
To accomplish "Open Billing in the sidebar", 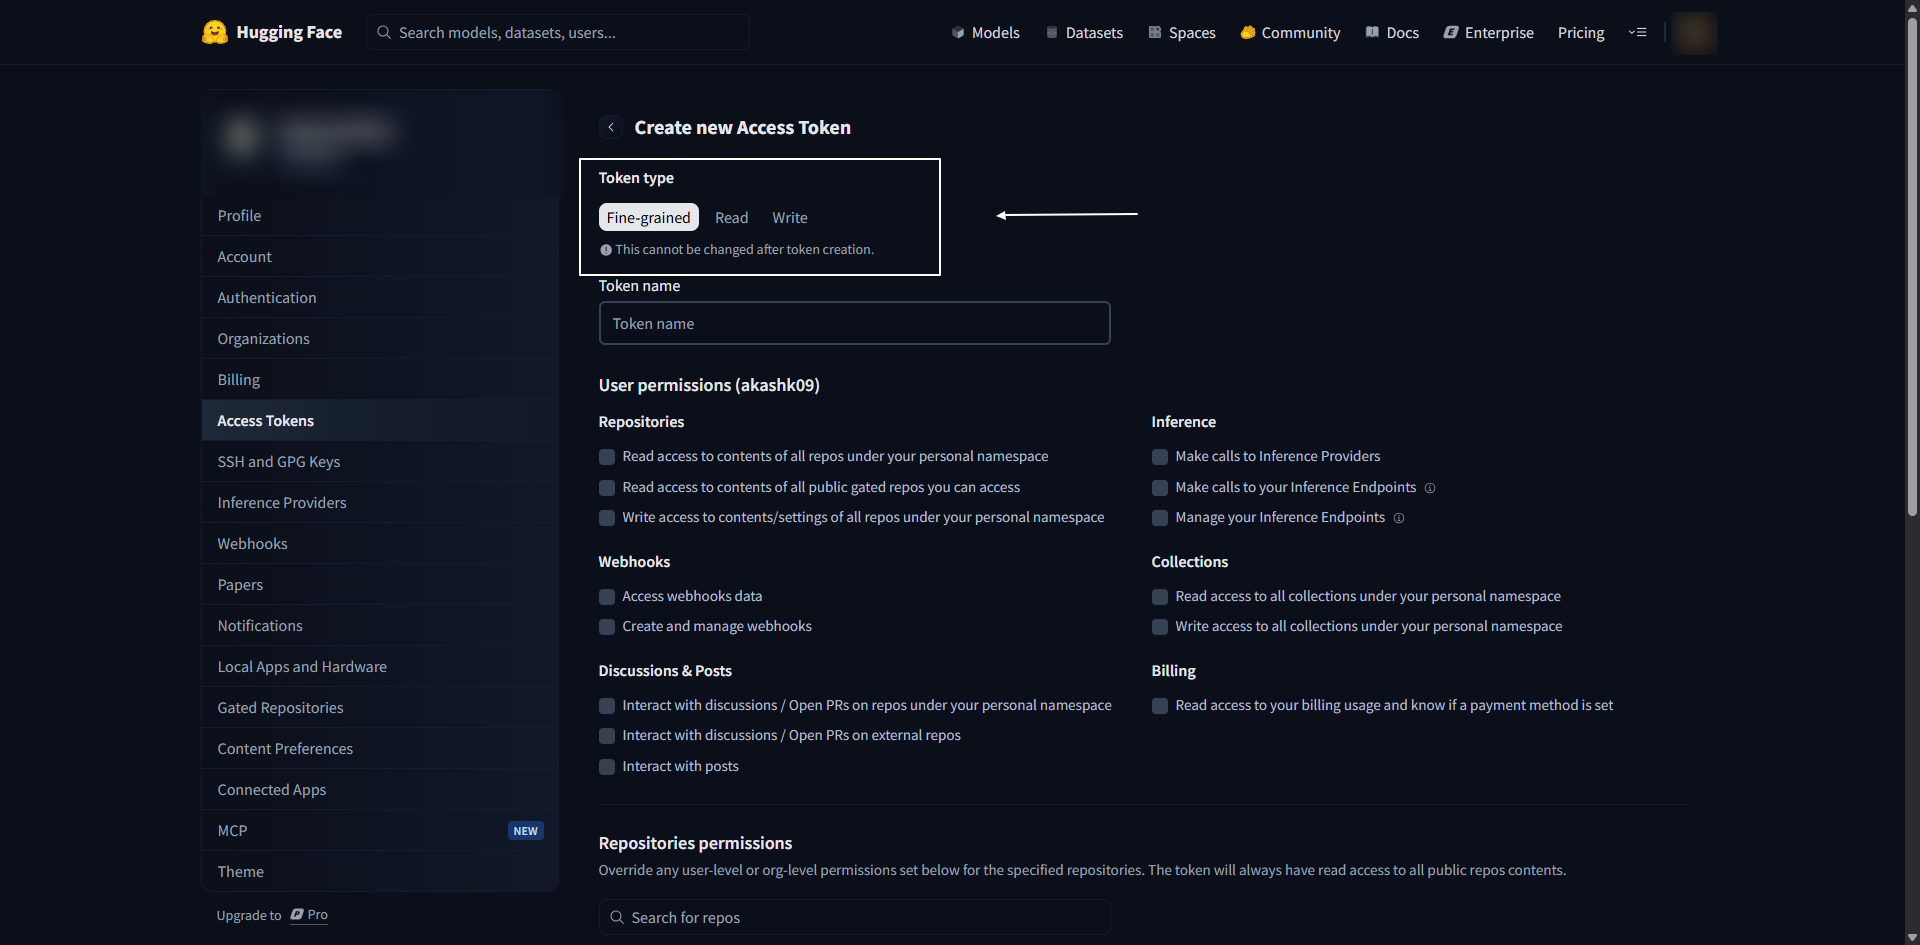I will 380,379.
